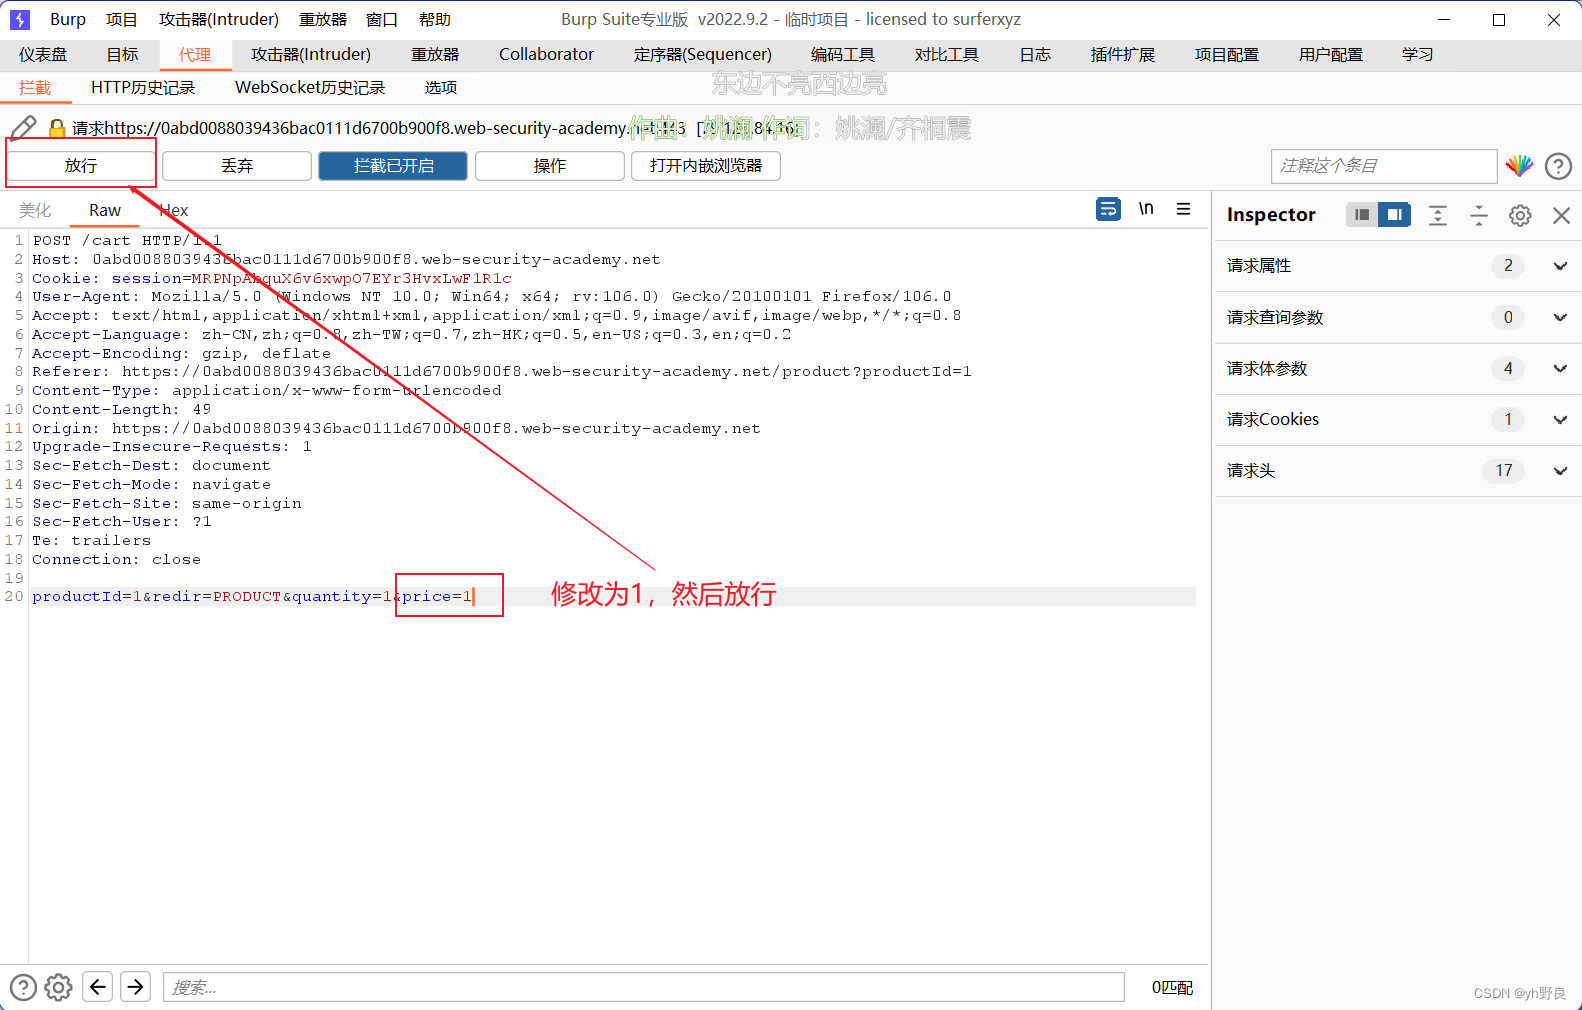This screenshot has width=1582, height=1010.
Task: Click the Cookie header line in request
Action: coord(272,278)
